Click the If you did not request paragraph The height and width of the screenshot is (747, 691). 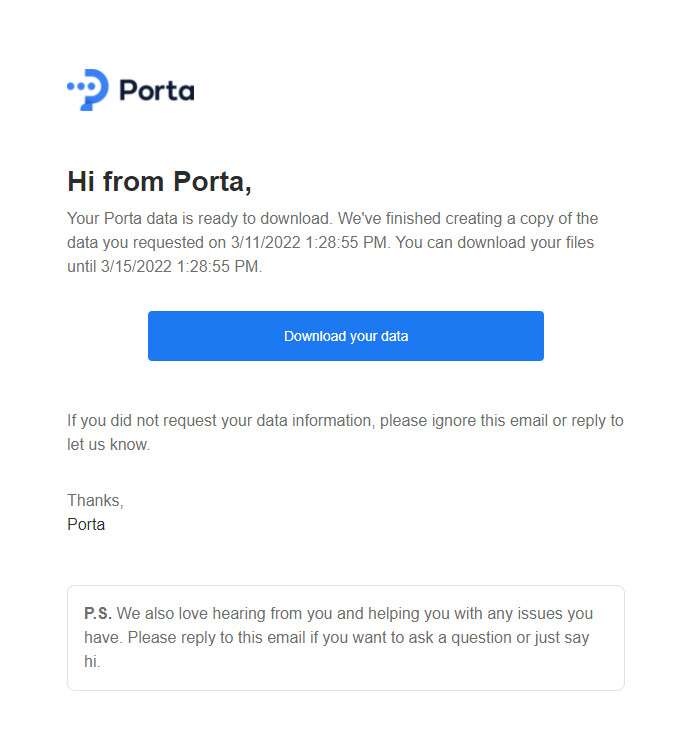[345, 433]
